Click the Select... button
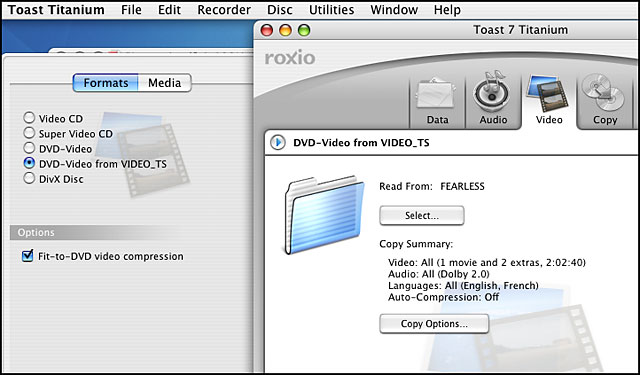This screenshot has height=375, width=640. click(422, 215)
